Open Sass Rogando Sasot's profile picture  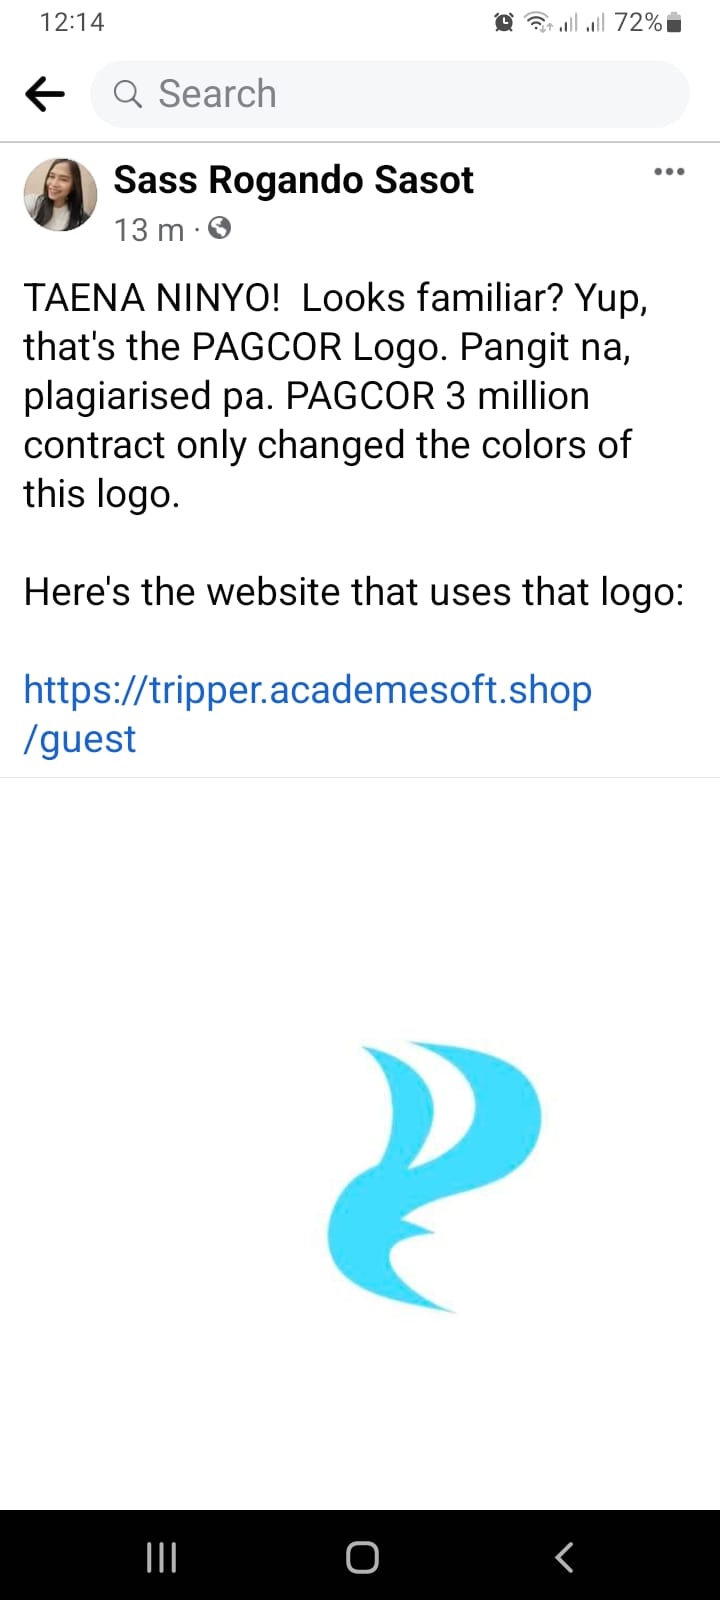point(60,195)
